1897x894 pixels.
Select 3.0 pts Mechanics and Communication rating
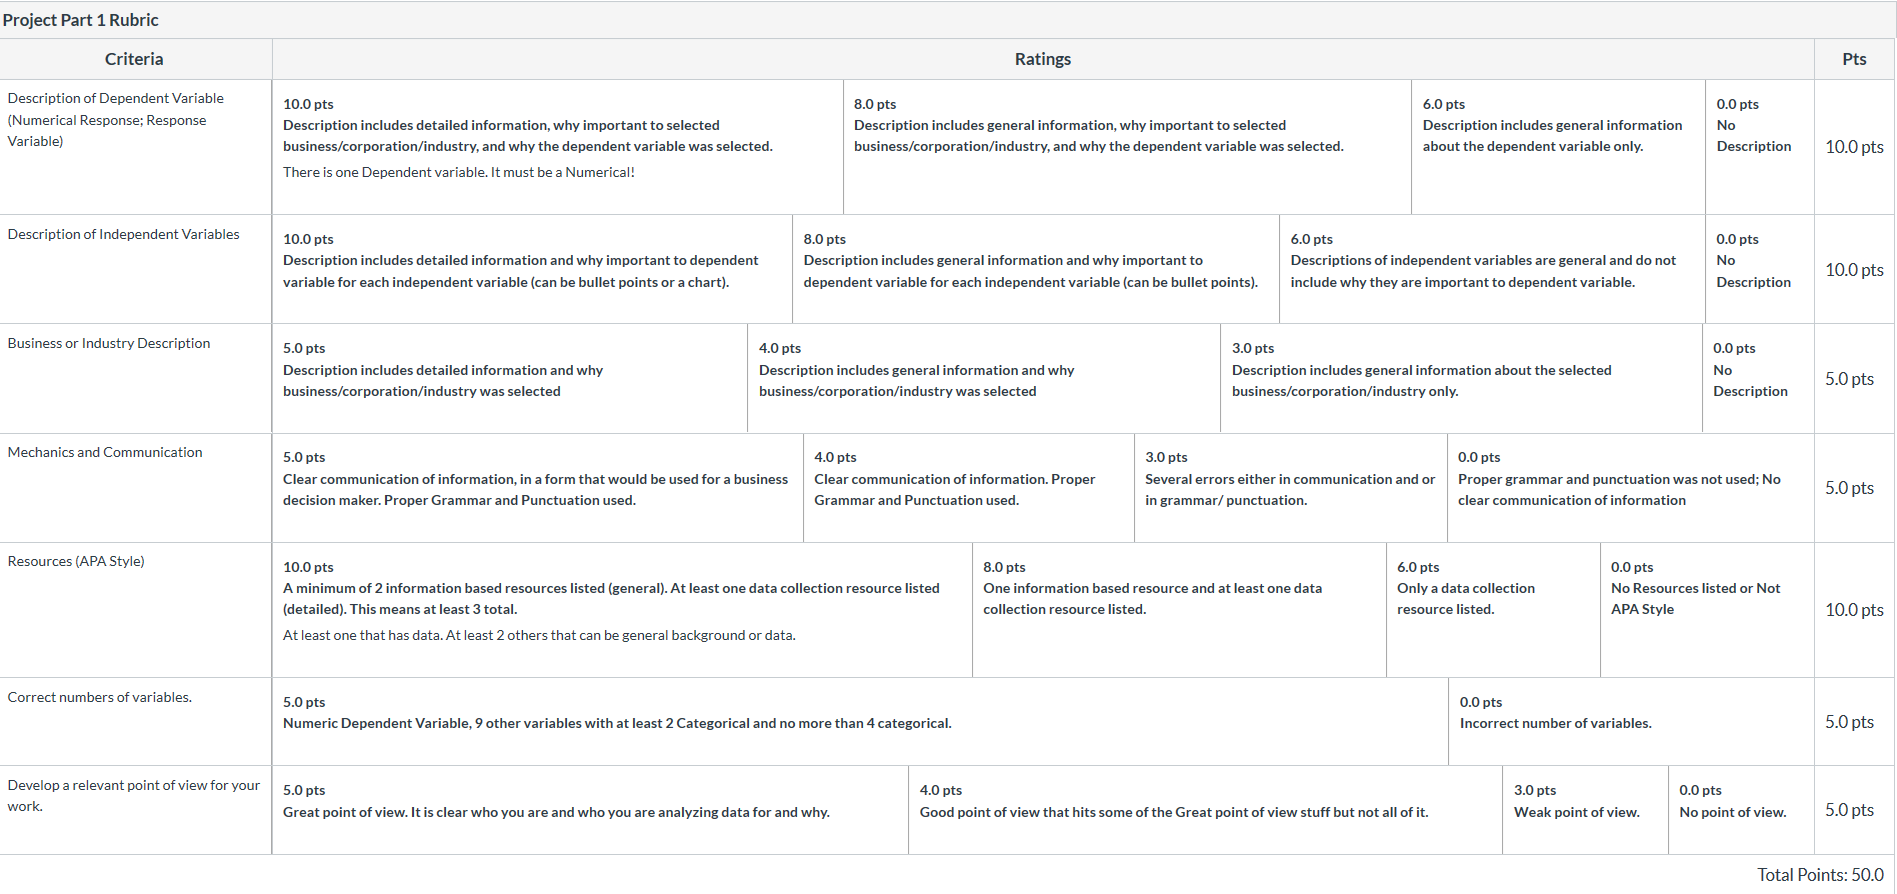pos(1291,488)
